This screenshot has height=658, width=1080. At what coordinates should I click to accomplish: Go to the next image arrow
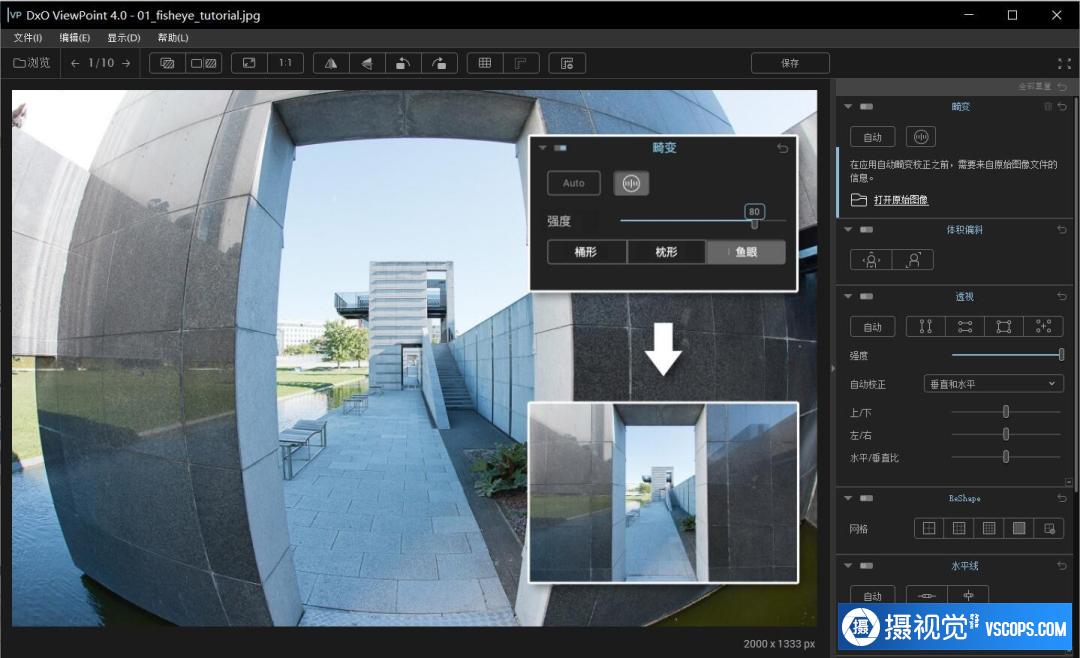click(x=126, y=63)
